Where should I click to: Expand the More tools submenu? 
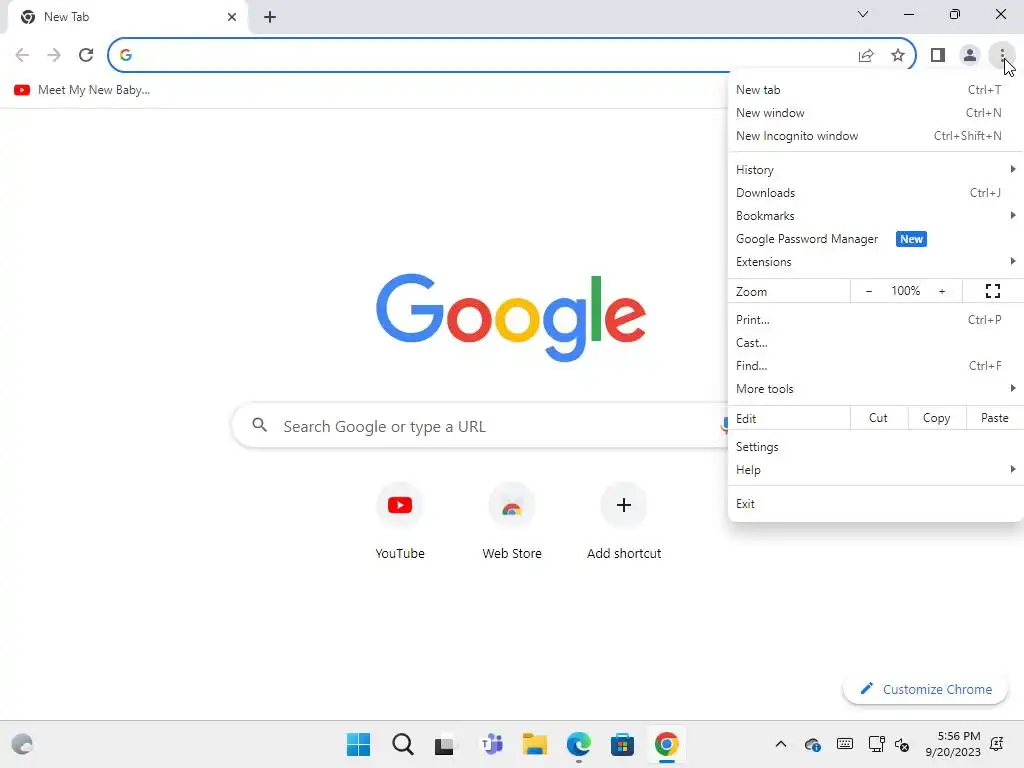pyautogui.click(x=875, y=389)
